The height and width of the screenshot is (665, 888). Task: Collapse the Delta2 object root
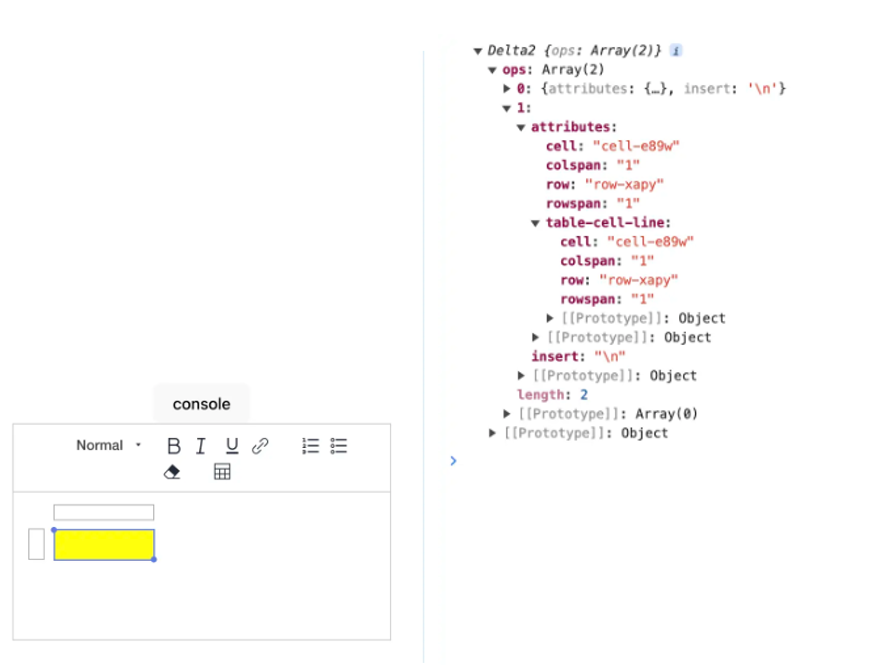click(x=477, y=51)
